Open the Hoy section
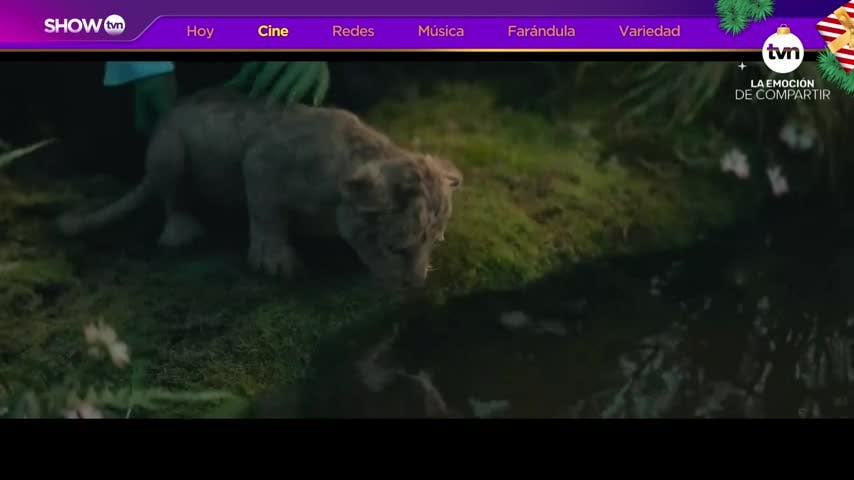The width and height of the screenshot is (854, 480). point(200,31)
